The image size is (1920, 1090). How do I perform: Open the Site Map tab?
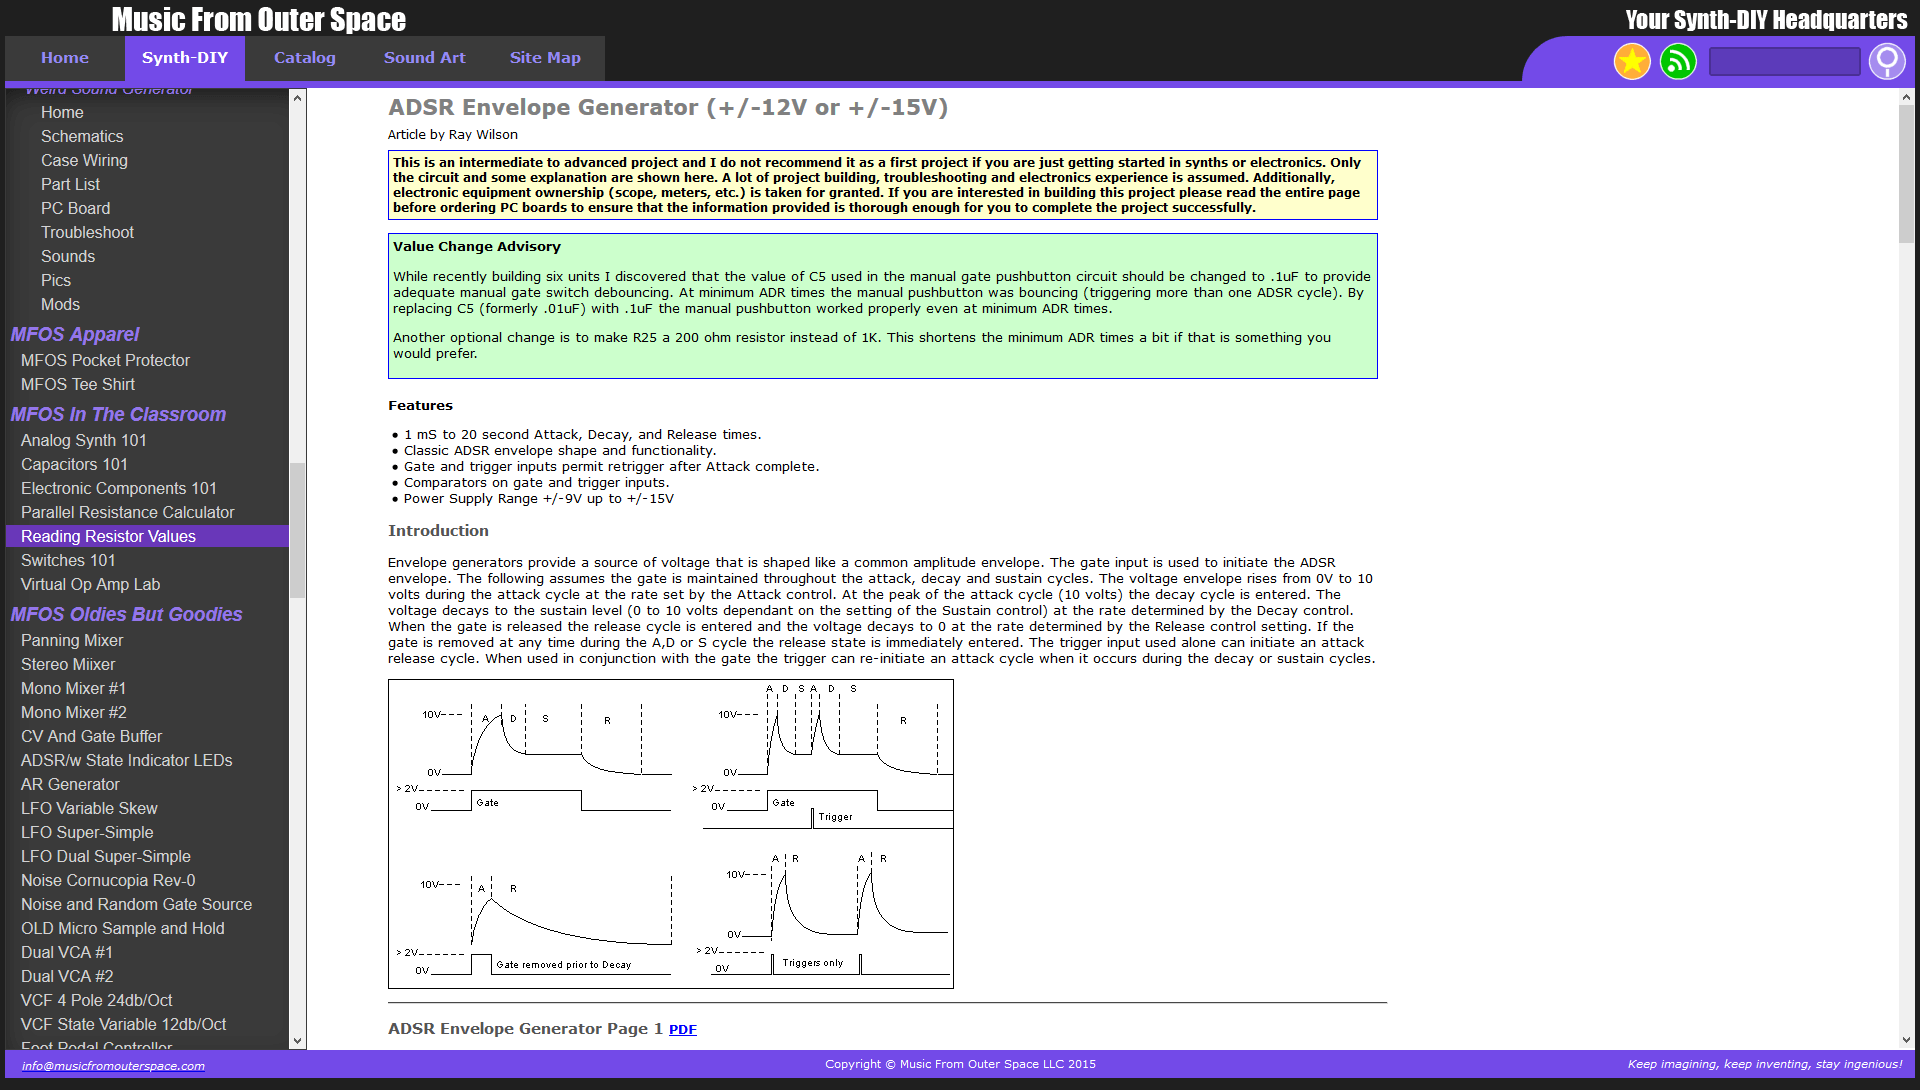545,58
